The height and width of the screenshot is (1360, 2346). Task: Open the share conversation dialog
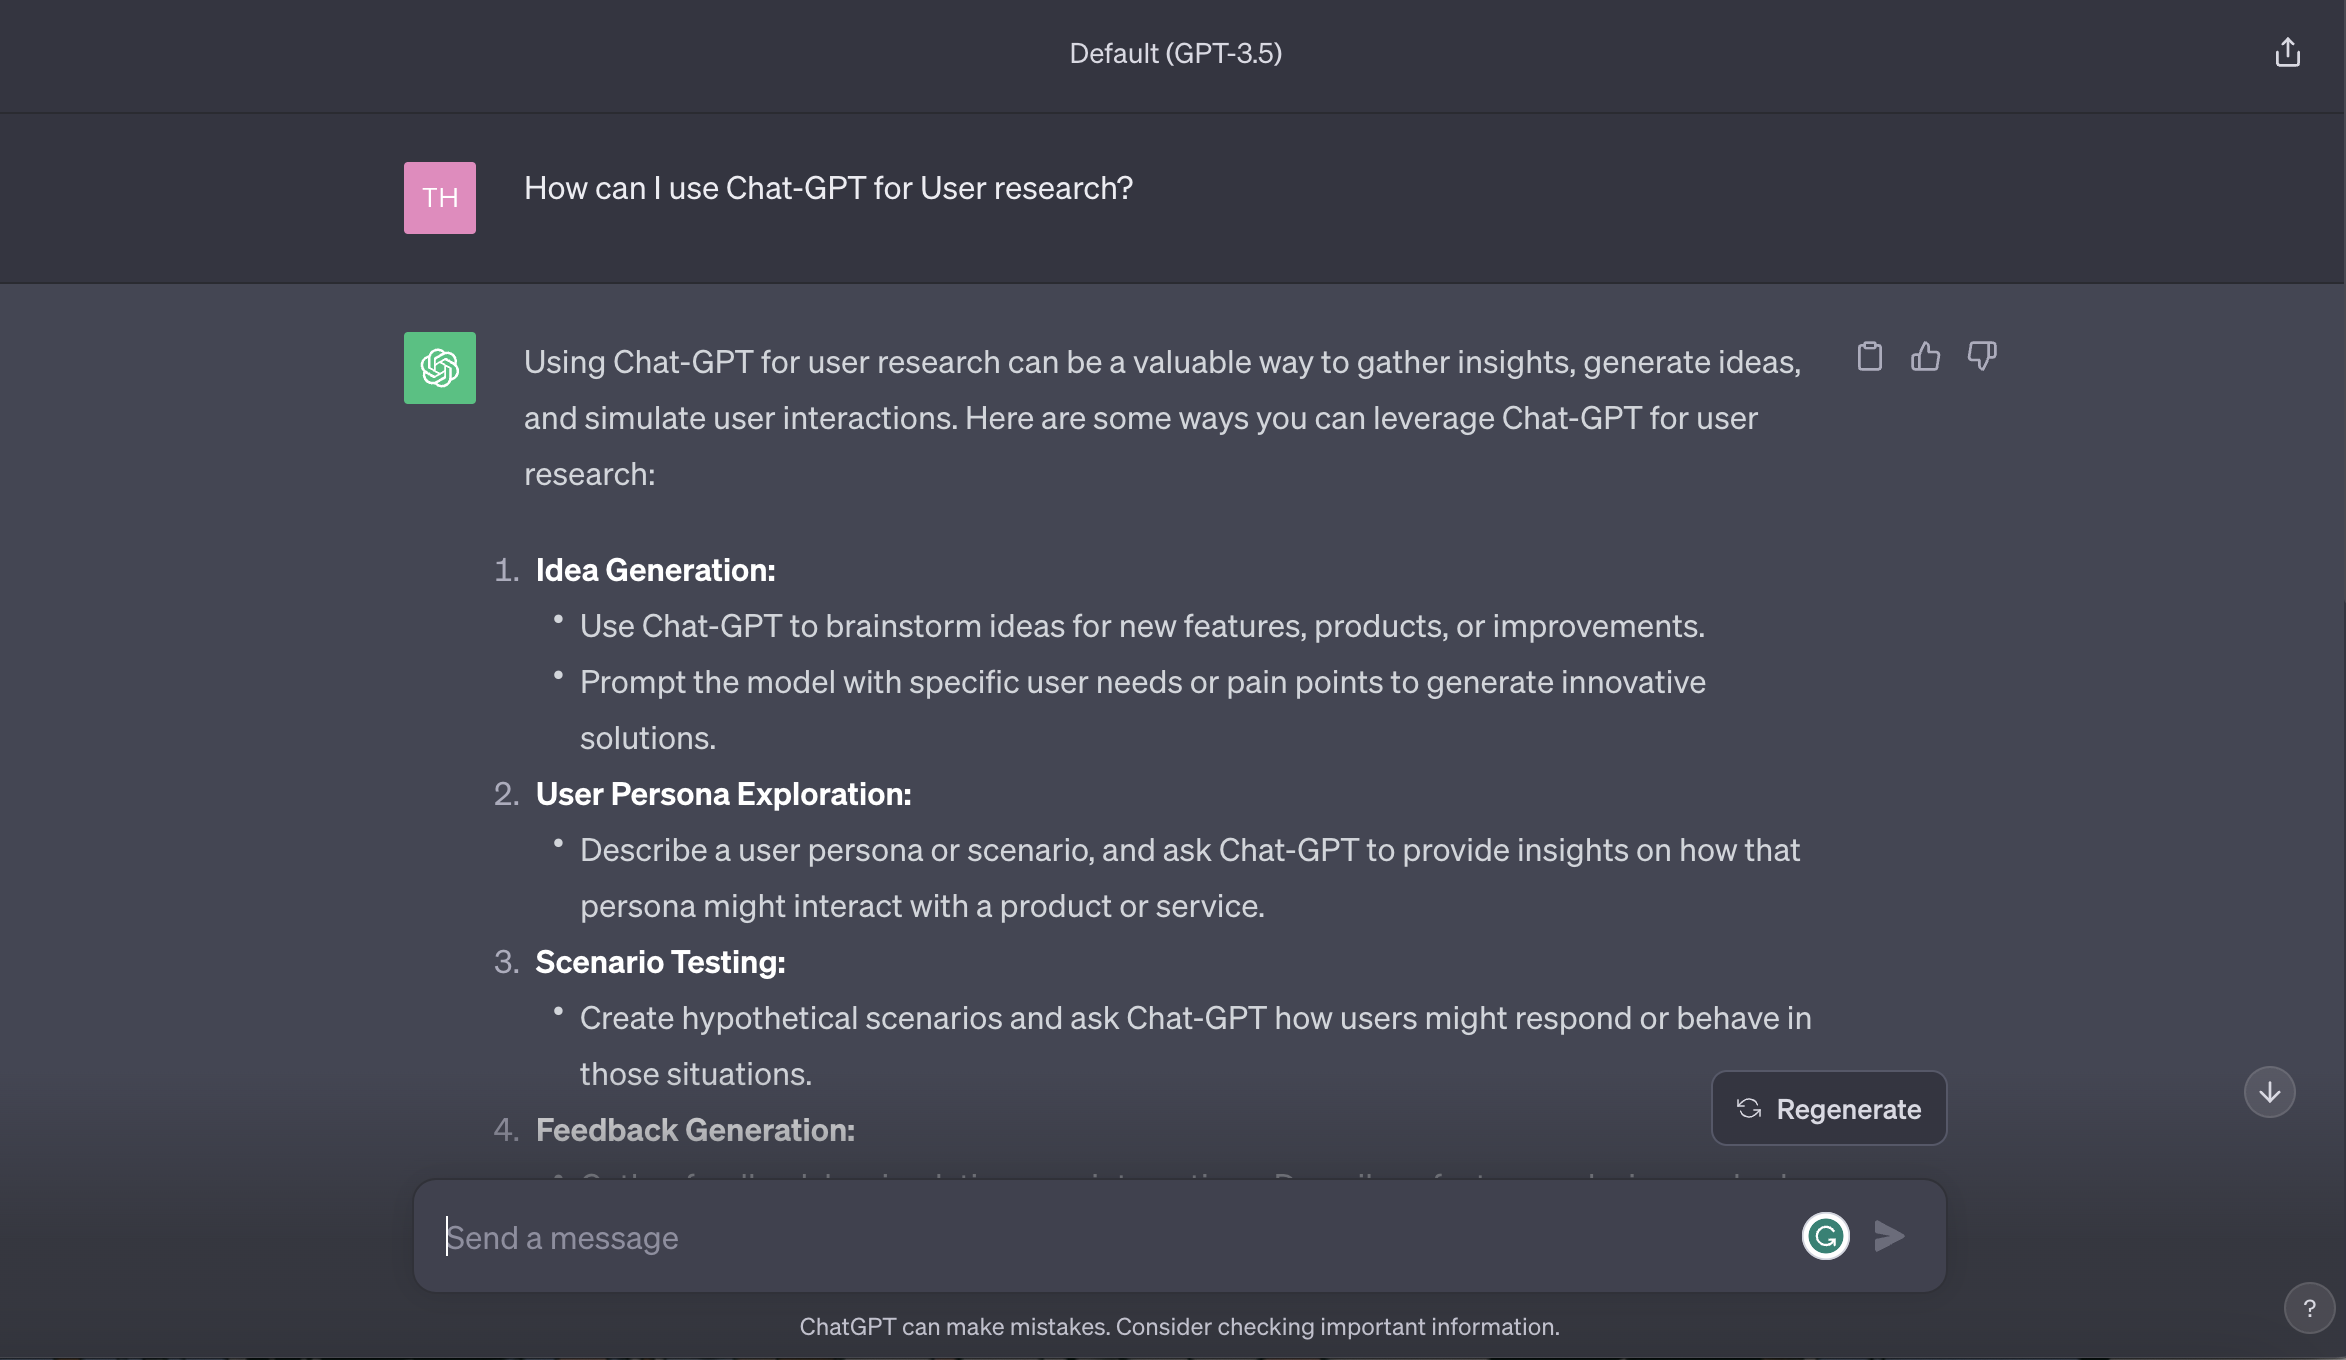2288,52
